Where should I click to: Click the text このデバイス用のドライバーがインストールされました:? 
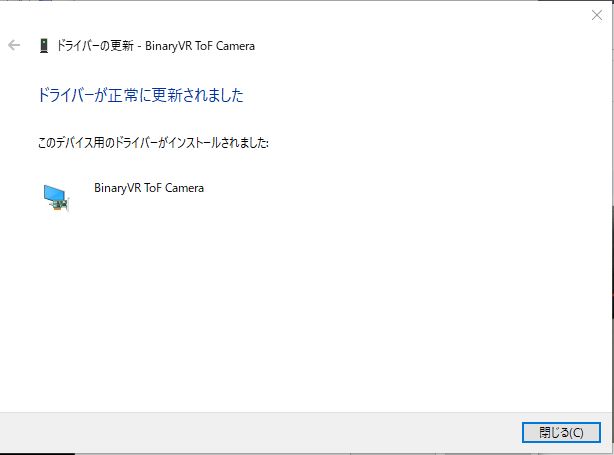click(x=153, y=143)
